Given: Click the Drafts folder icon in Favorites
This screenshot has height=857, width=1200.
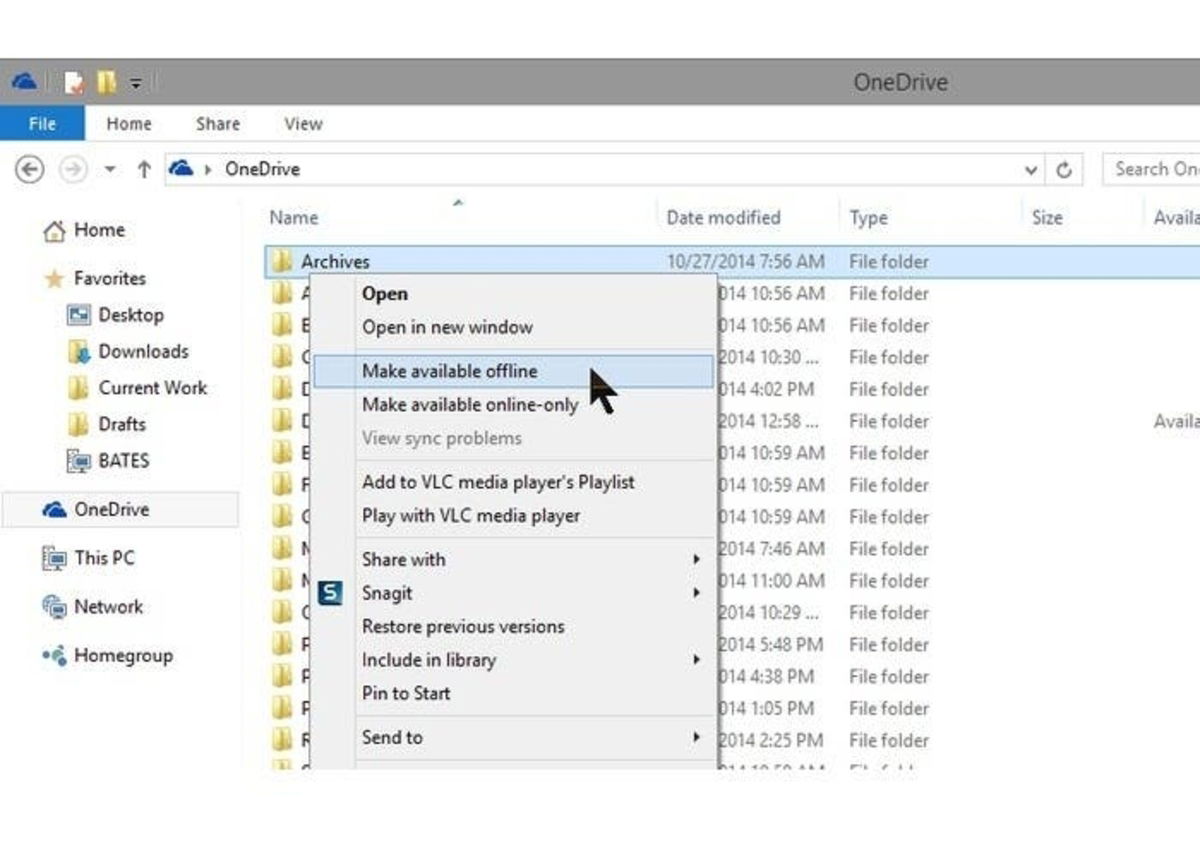Looking at the screenshot, I should [x=79, y=424].
